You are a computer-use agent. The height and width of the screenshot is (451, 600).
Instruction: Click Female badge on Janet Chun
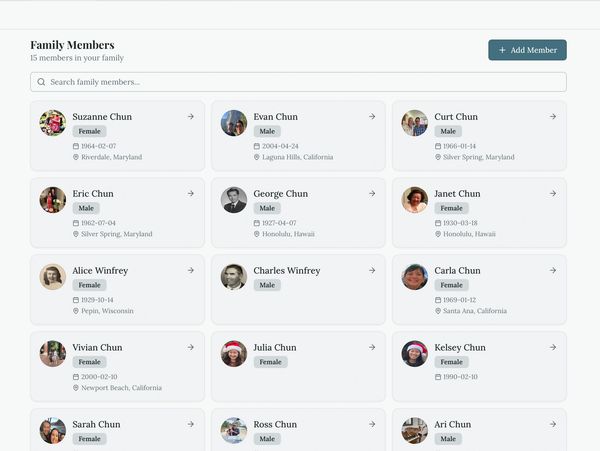point(450,208)
